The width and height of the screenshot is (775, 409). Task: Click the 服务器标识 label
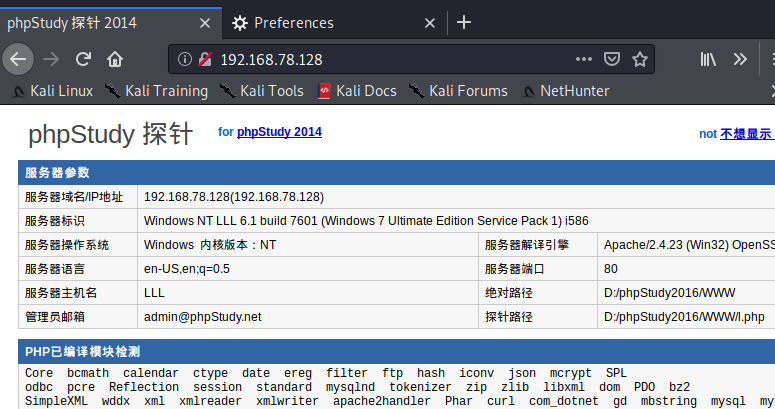pos(55,221)
